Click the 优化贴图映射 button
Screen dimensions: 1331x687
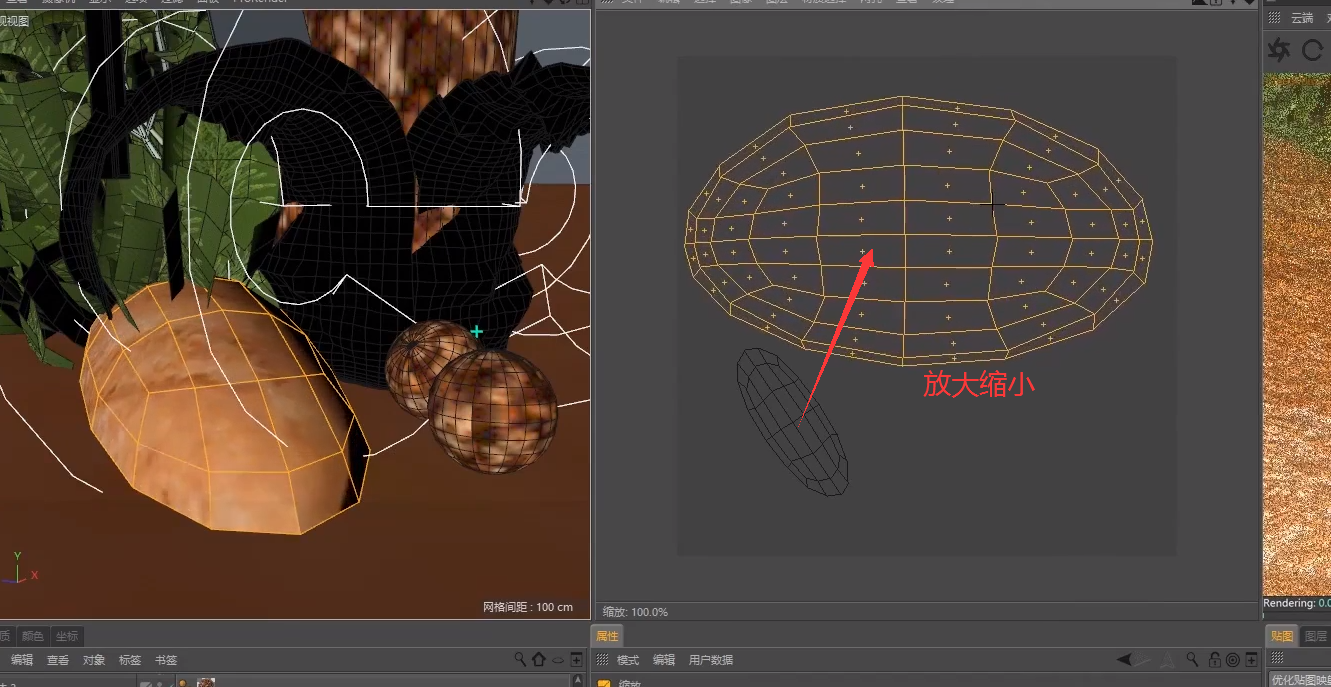click(1300, 680)
